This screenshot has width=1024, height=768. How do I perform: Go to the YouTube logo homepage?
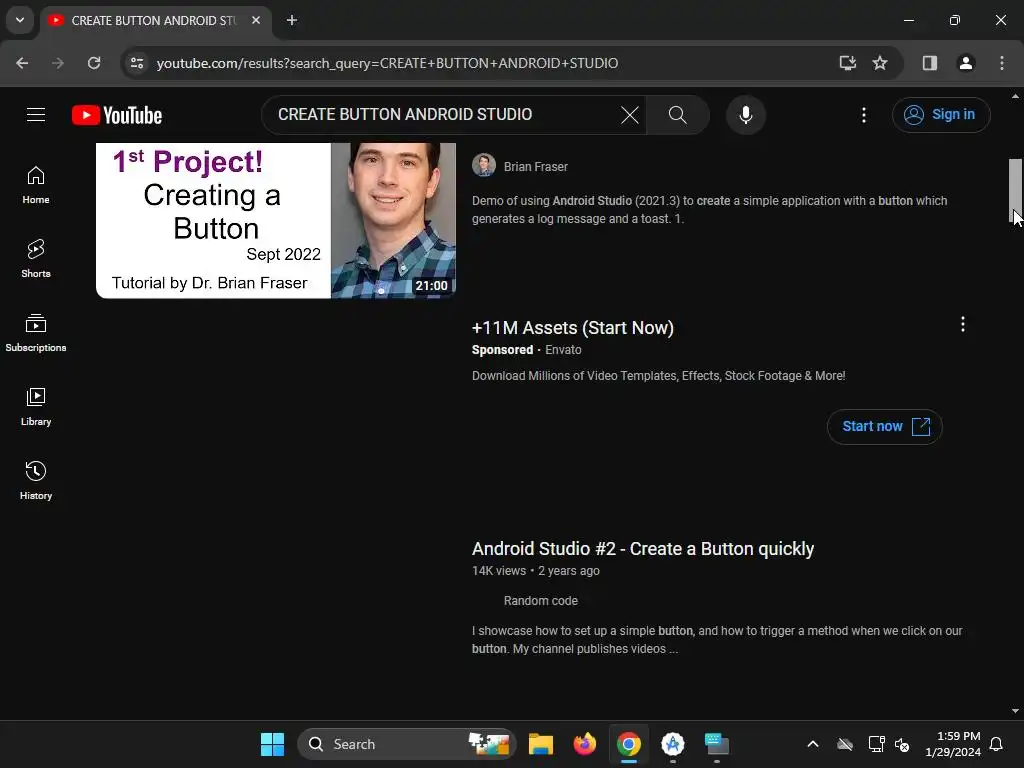tap(117, 115)
